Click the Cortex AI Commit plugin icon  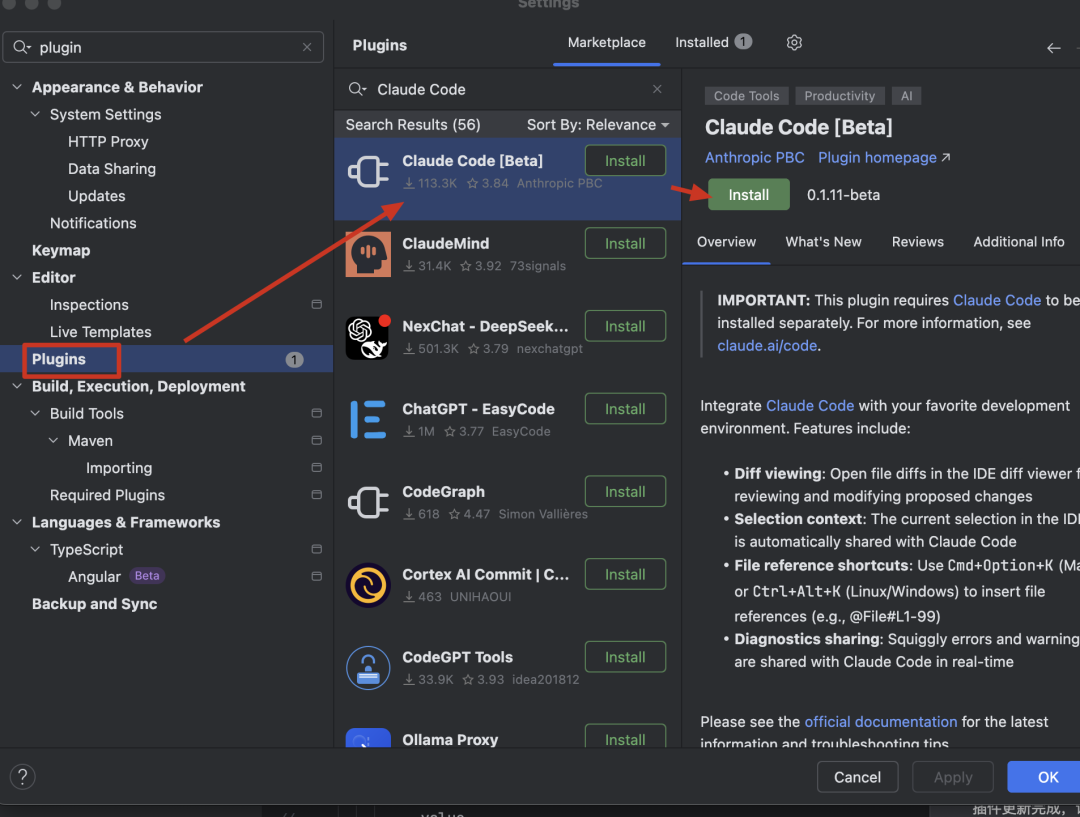(x=368, y=585)
